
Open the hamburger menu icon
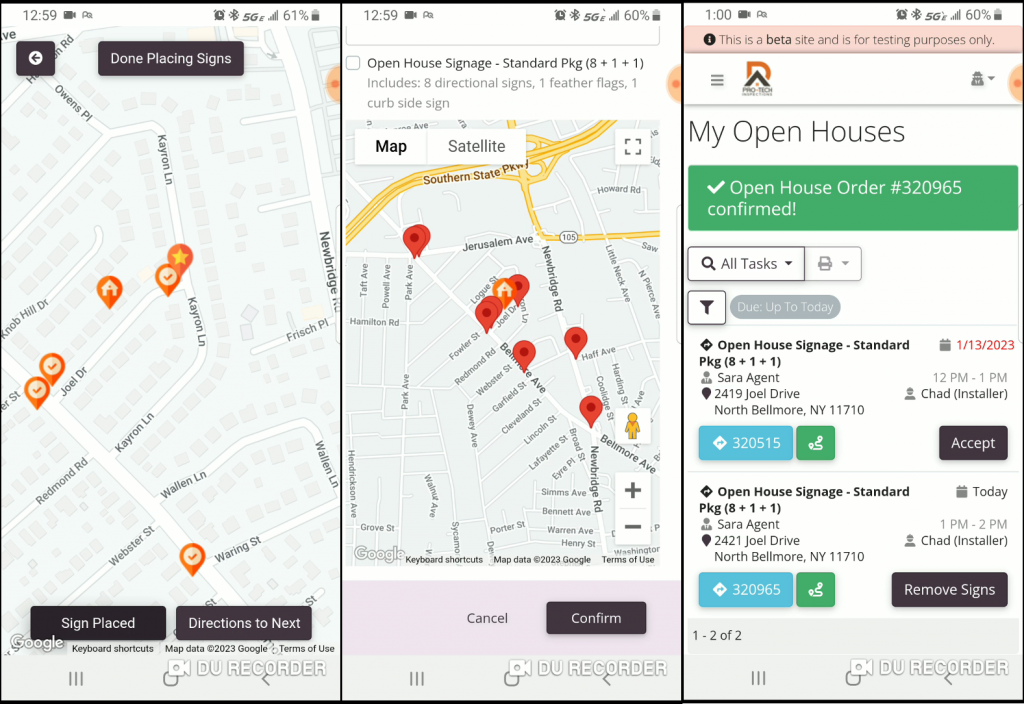point(717,81)
